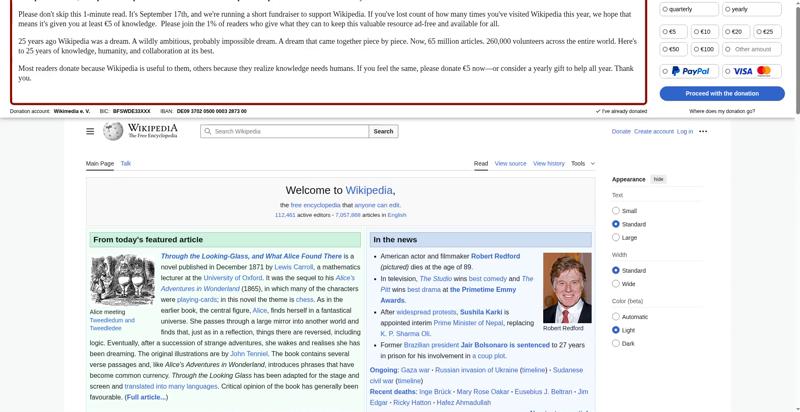
Task: Select Large text size
Action: pyautogui.click(x=616, y=237)
